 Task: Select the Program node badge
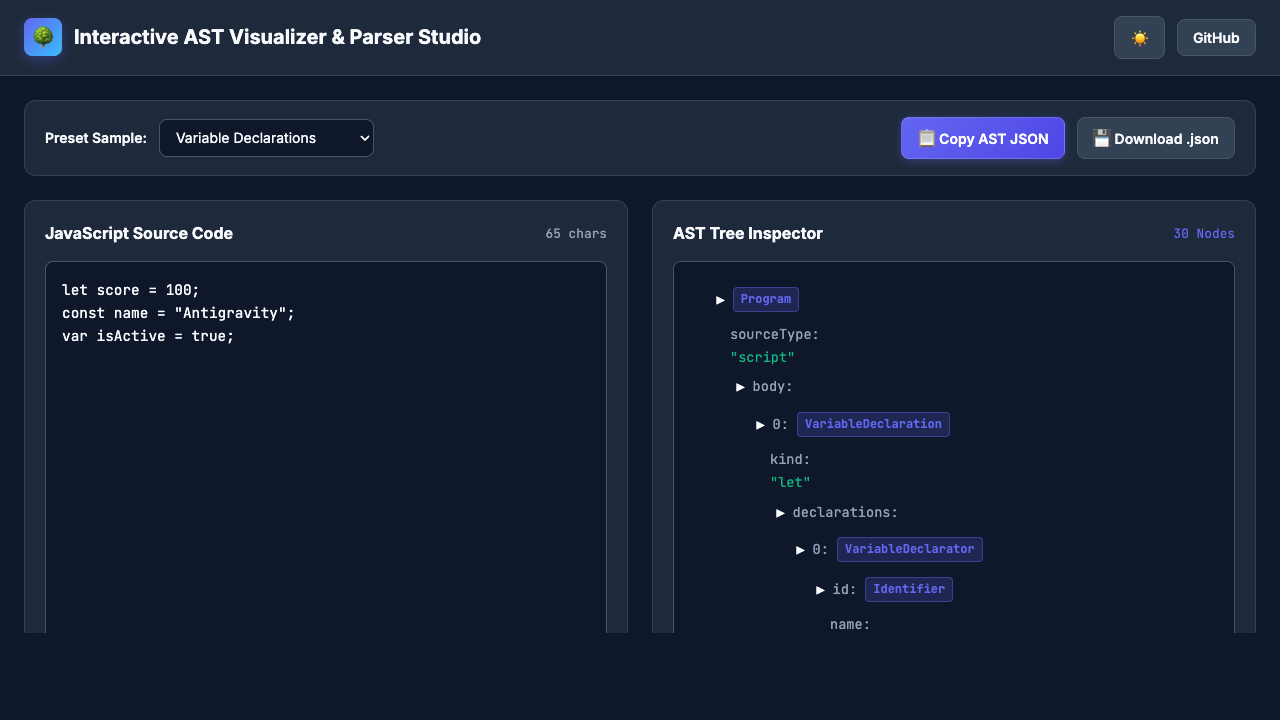click(x=766, y=299)
